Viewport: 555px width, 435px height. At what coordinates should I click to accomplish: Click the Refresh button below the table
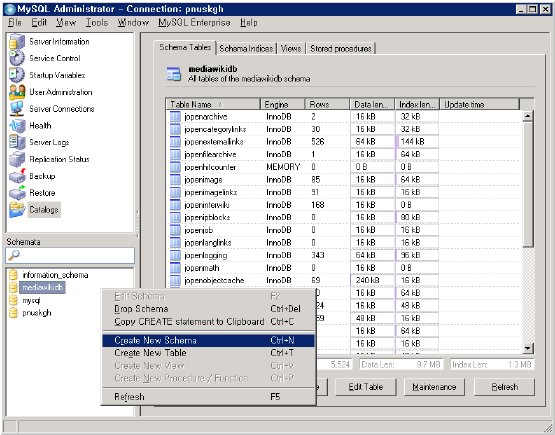point(504,387)
